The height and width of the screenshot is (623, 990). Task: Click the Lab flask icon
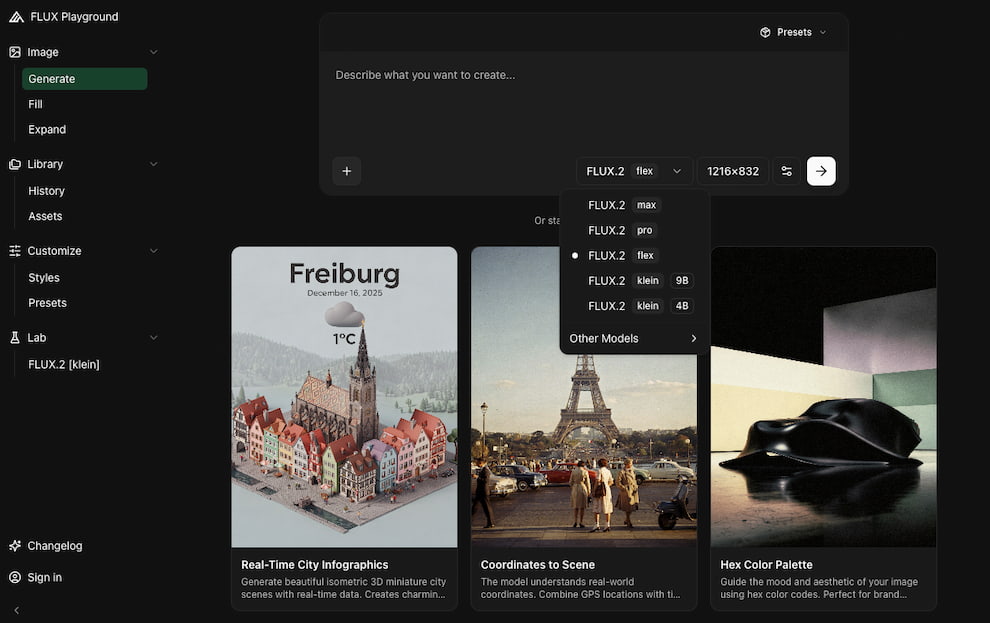tap(15, 338)
